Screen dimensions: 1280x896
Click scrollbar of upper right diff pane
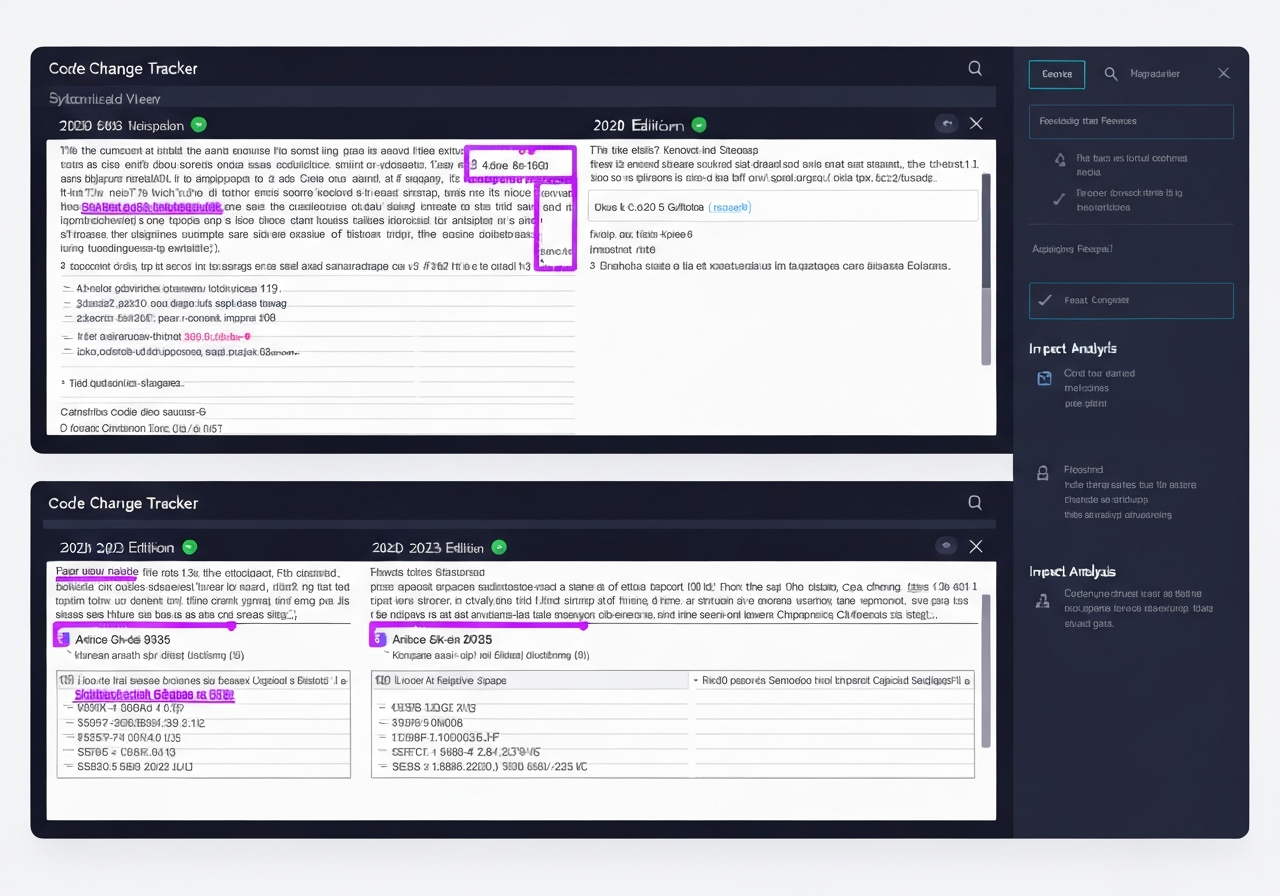[x=986, y=270]
